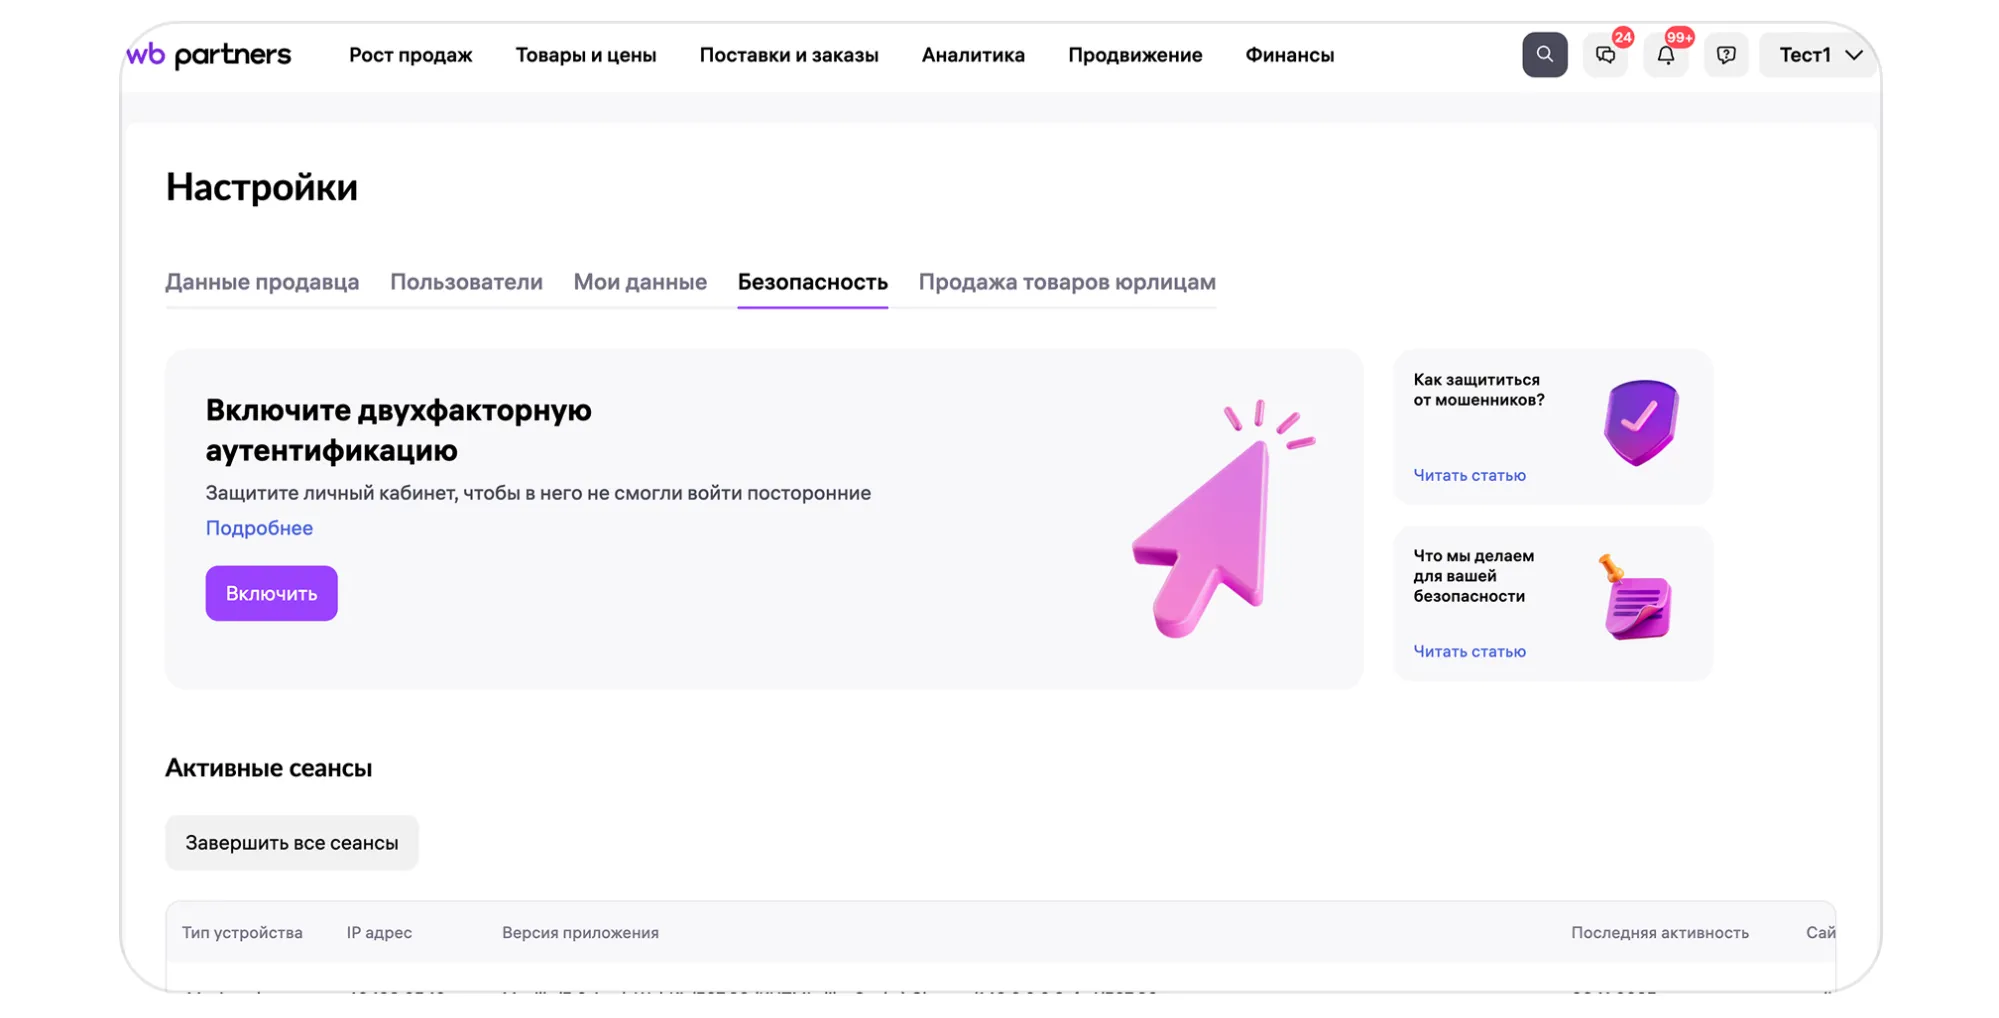Image resolution: width=1999 pixels, height=1018 pixels.
Task: Read article under Как защититься от мошенников
Action: pyautogui.click(x=1468, y=475)
